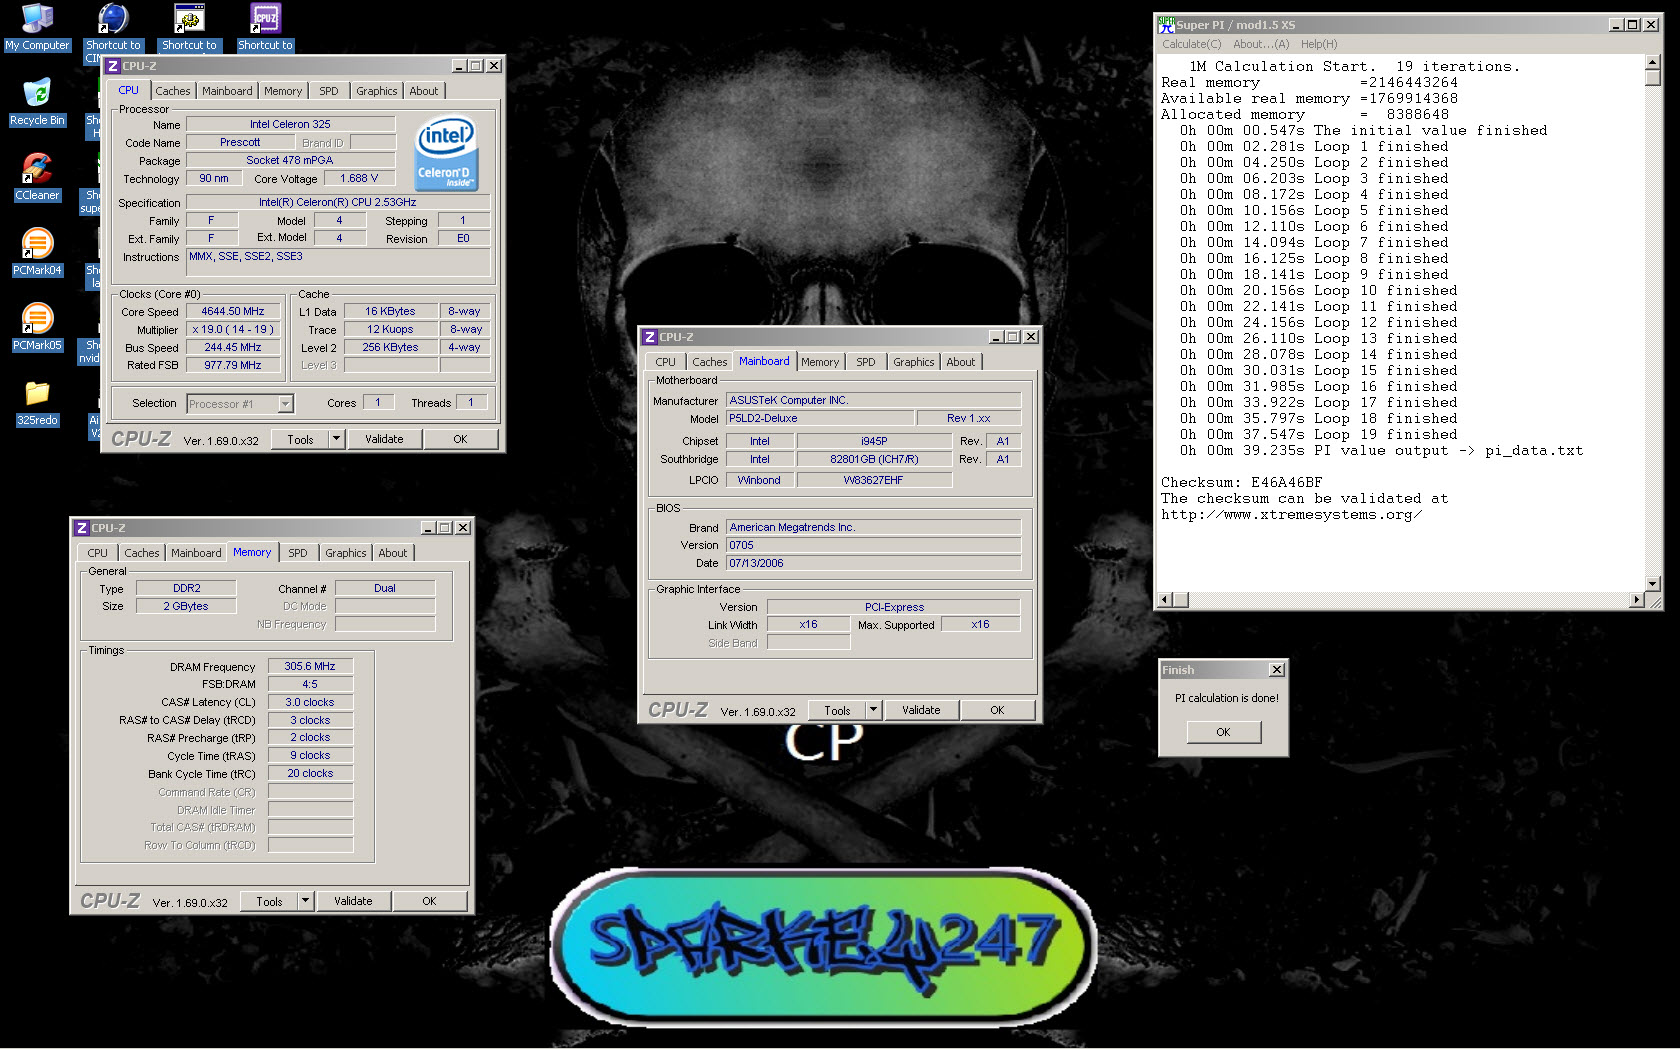Select About tab in Mainboard CPU-Z window
Image resolution: width=1680 pixels, height=1050 pixels.
[x=960, y=362]
